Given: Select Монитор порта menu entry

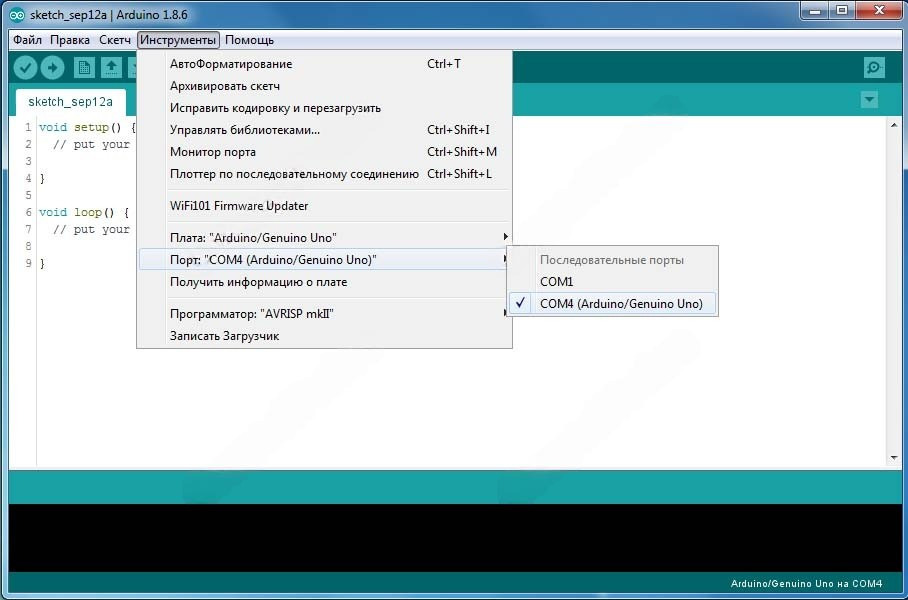Looking at the screenshot, I should tap(213, 152).
